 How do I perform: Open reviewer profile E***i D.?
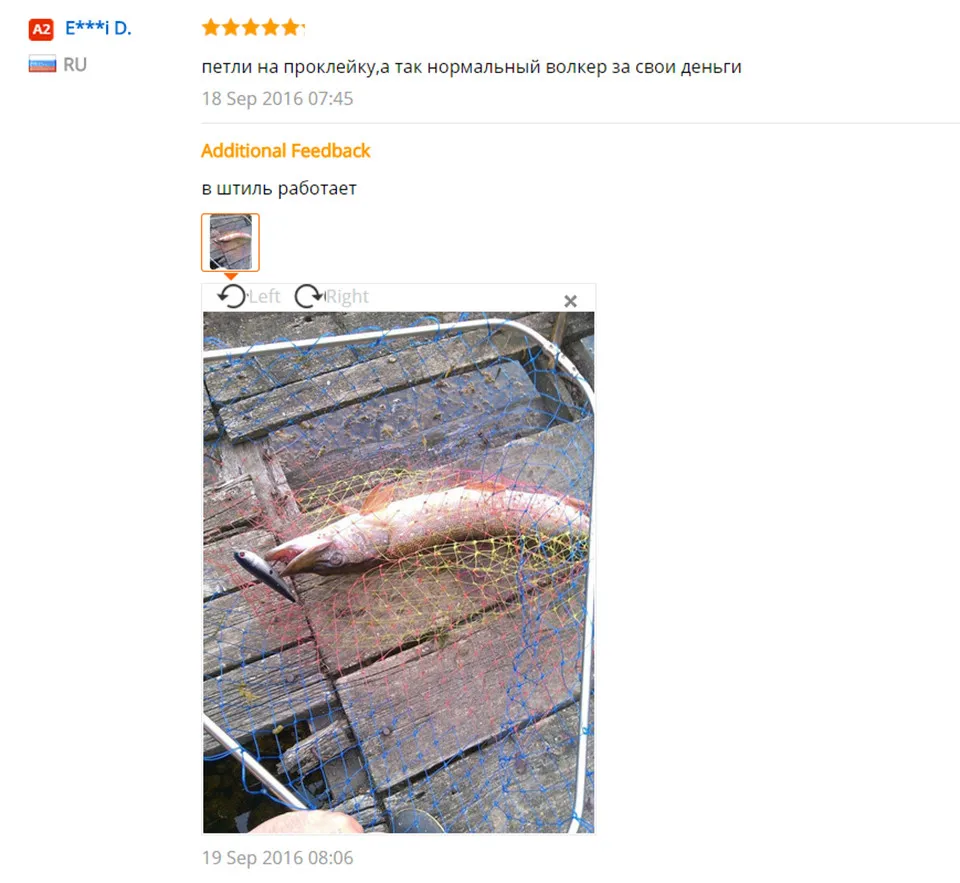(x=99, y=28)
